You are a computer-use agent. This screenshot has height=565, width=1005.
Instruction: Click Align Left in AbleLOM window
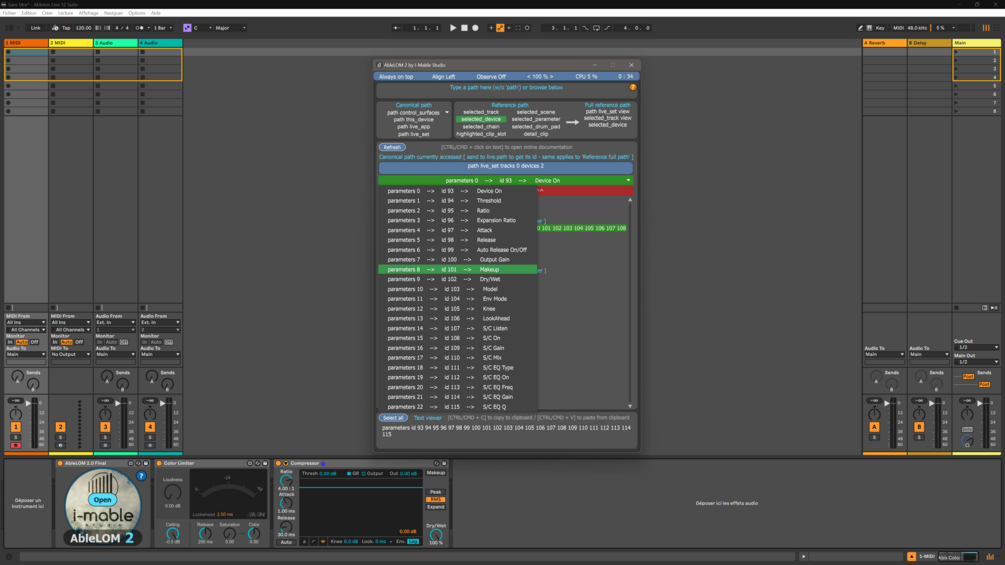pos(444,77)
